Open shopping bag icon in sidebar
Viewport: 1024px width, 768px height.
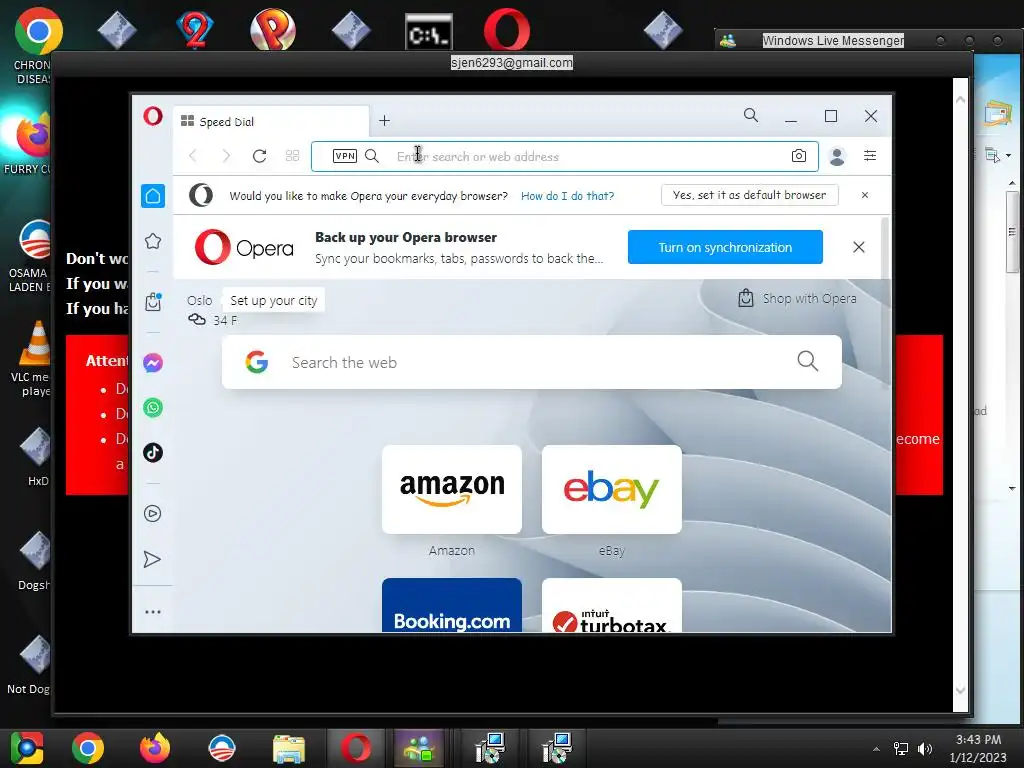point(153,302)
